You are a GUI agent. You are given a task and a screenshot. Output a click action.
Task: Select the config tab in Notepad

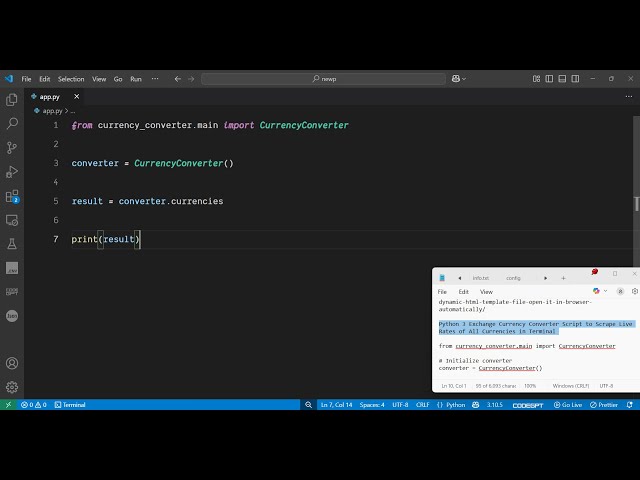coord(513,278)
